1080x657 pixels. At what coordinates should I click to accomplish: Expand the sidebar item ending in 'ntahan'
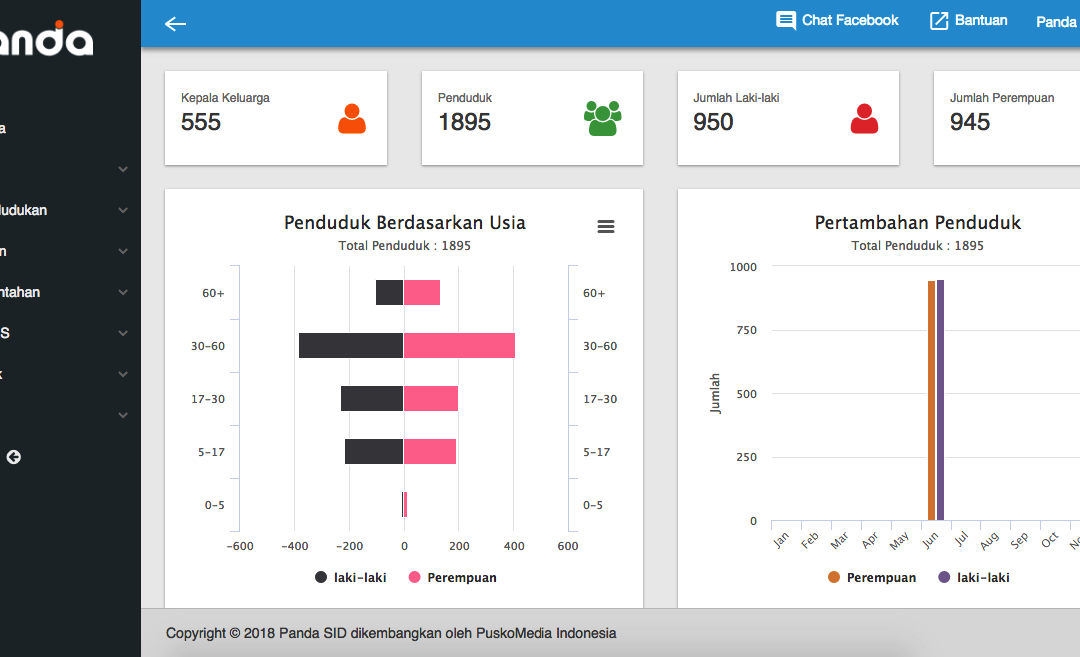(x=123, y=292)
